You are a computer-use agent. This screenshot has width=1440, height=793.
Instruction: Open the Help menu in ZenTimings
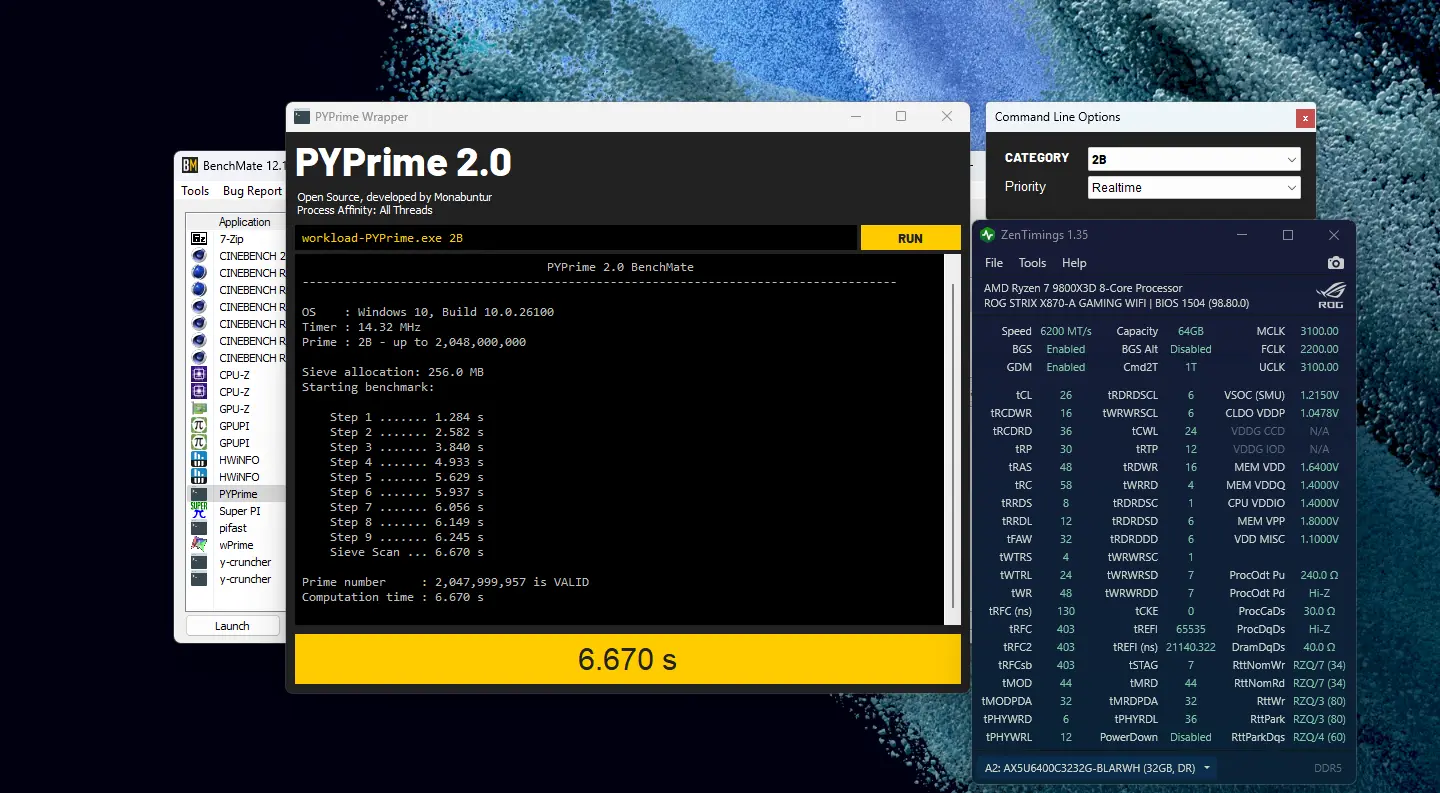tap(1074, 263)
